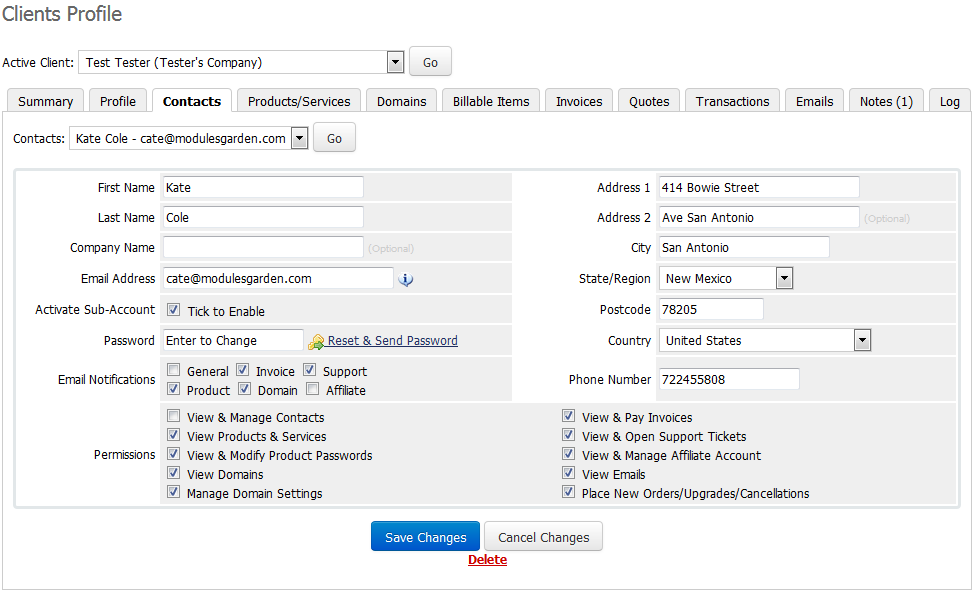
Task: Uncheck Product email notifications
Action: point(173,389)
